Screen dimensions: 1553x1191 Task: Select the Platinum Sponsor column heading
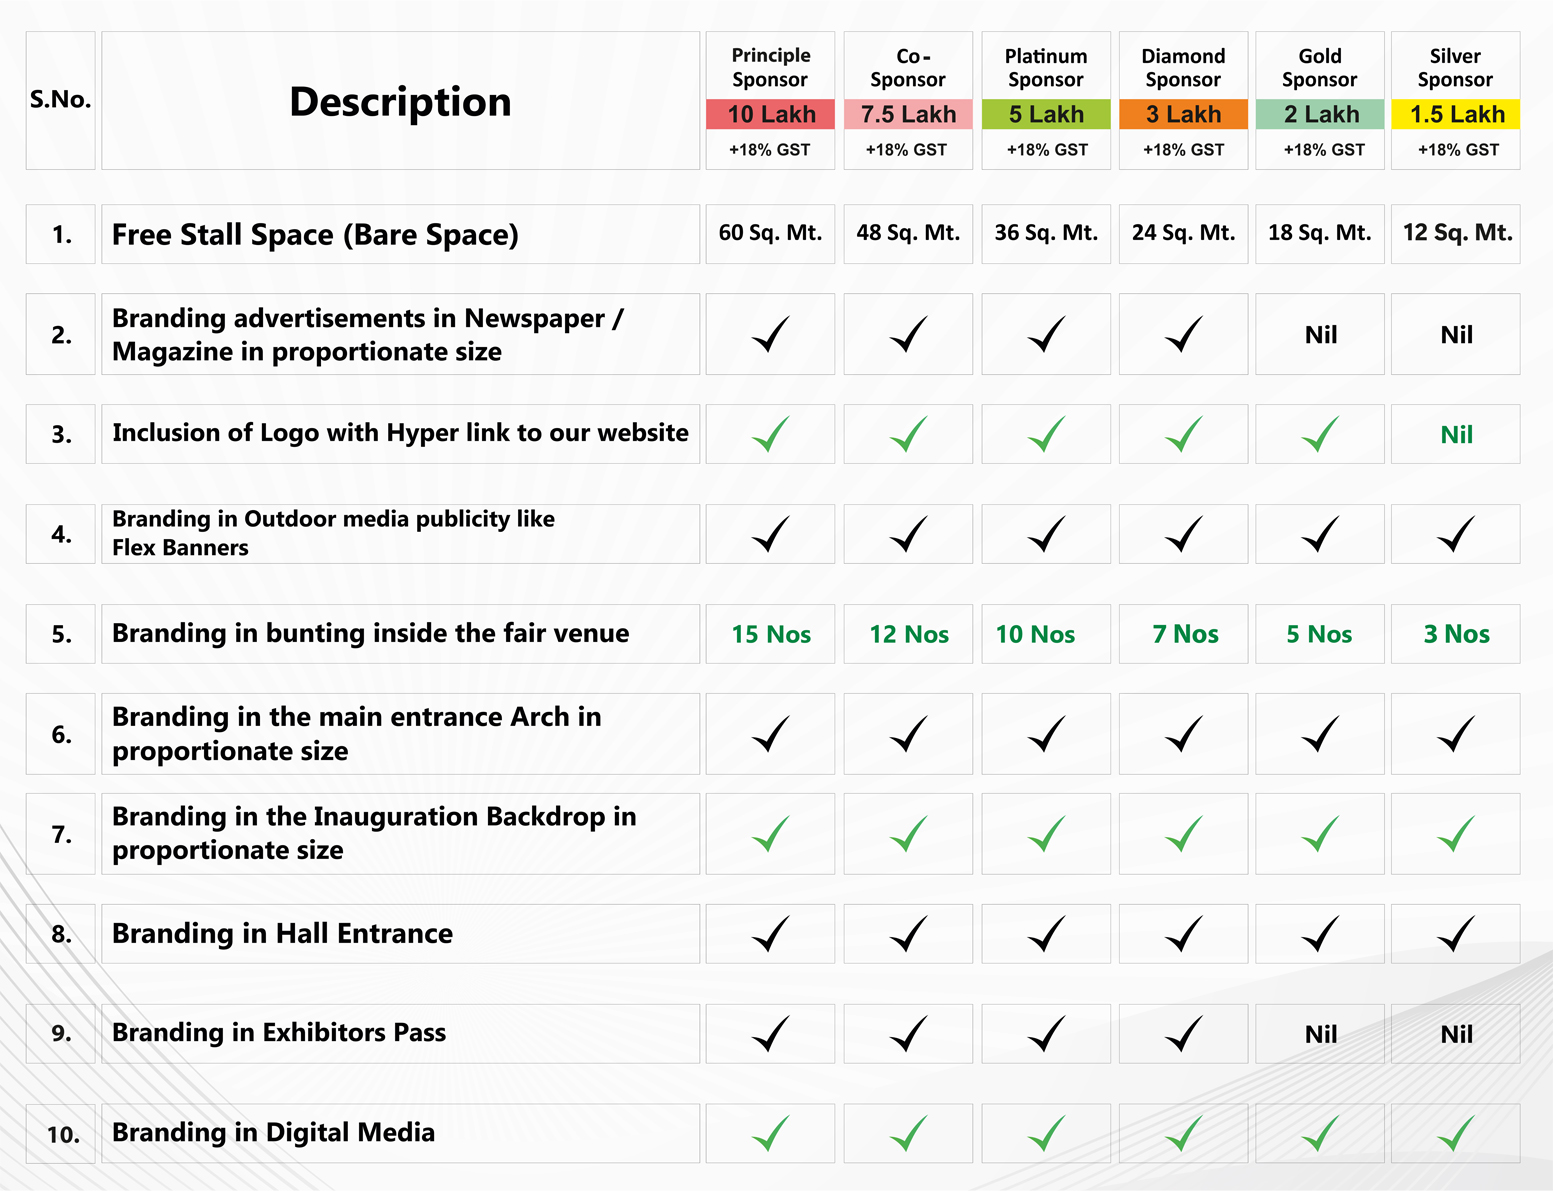tap(1046, 67)
